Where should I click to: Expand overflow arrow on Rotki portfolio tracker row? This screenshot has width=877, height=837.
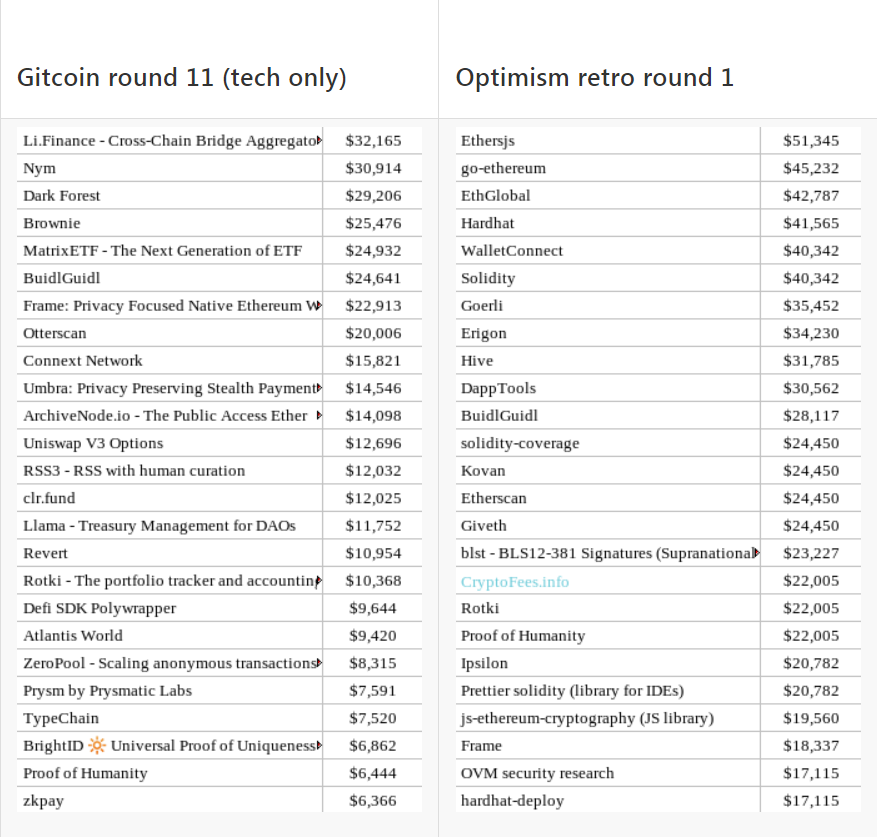click(x=319, y=580)
